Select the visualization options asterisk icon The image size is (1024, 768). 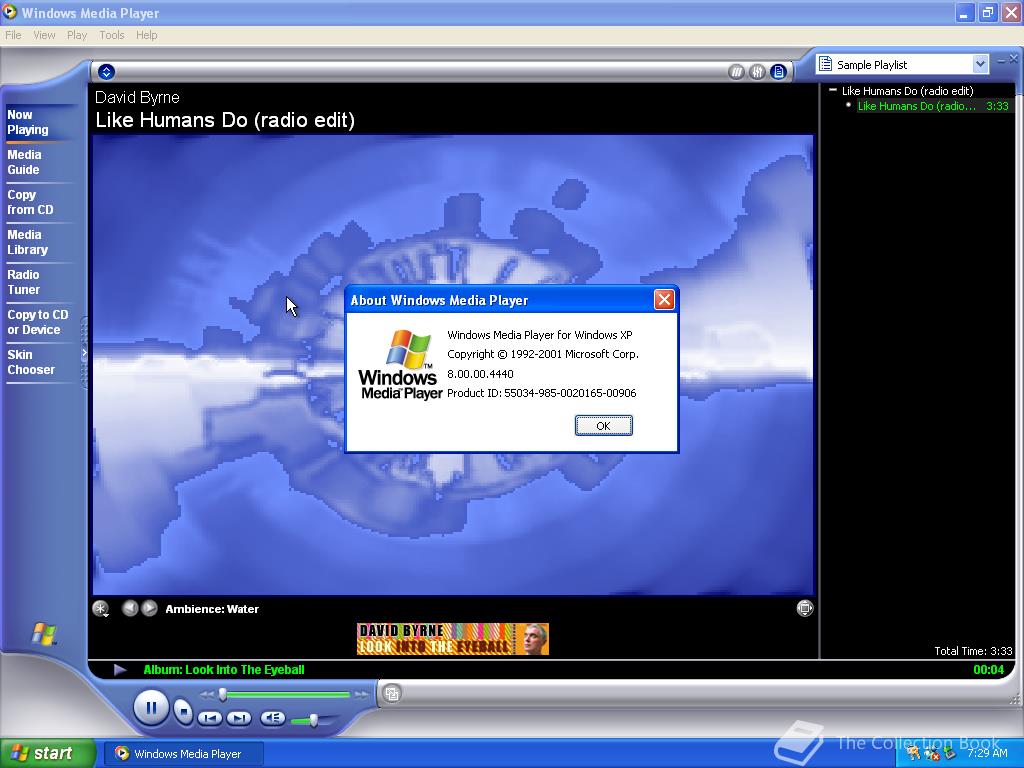coord(101,609)
